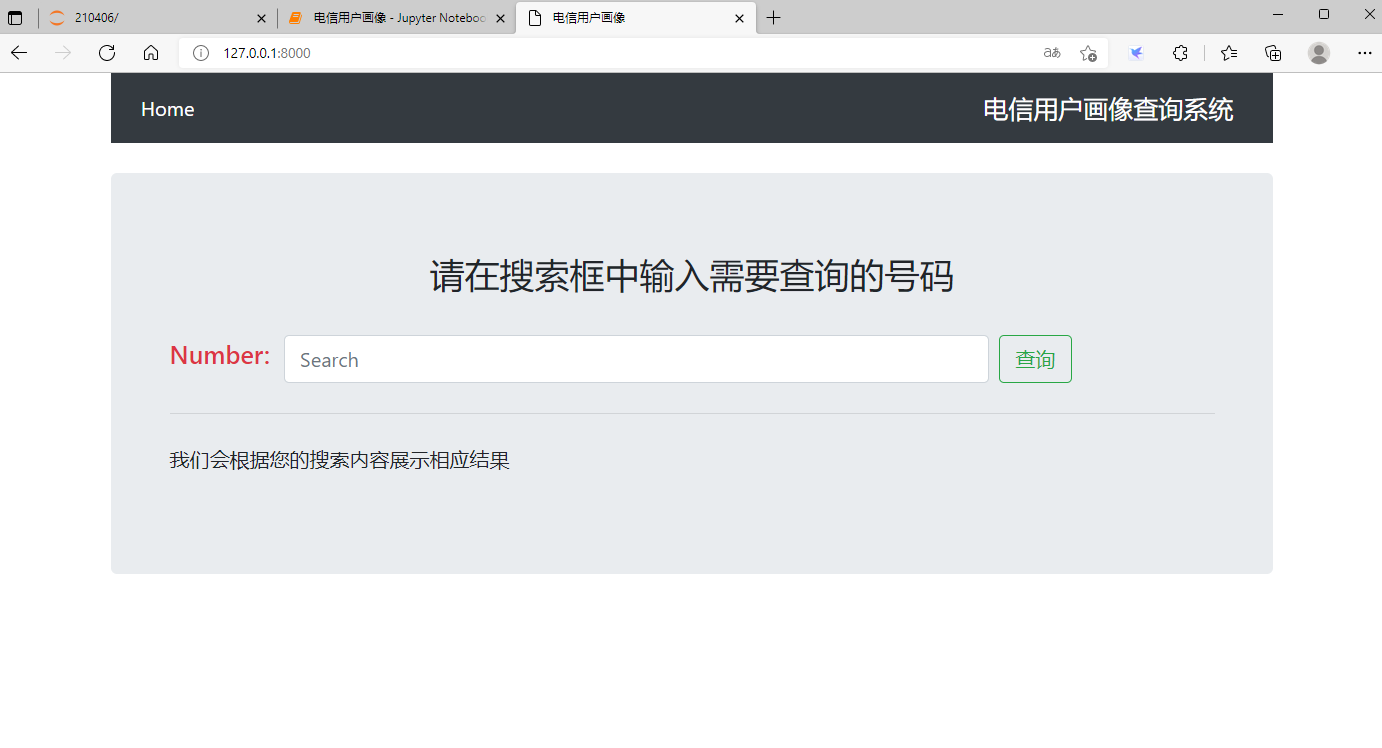Select the active 电信用户画像 tab
This screenshot has width=1382, height=748.
pos(635,18)
